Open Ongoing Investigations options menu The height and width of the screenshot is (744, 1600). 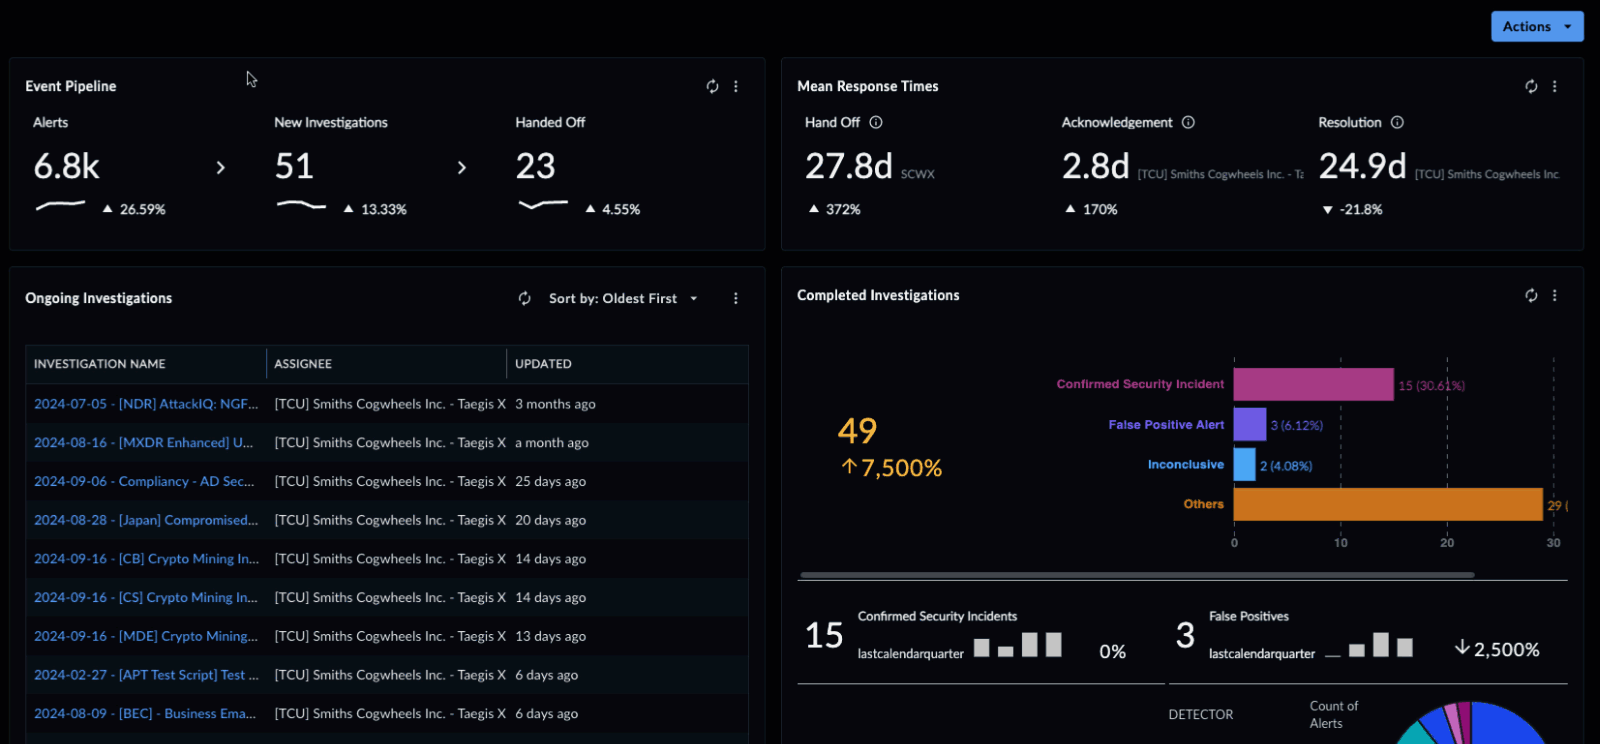click(736, 298)
